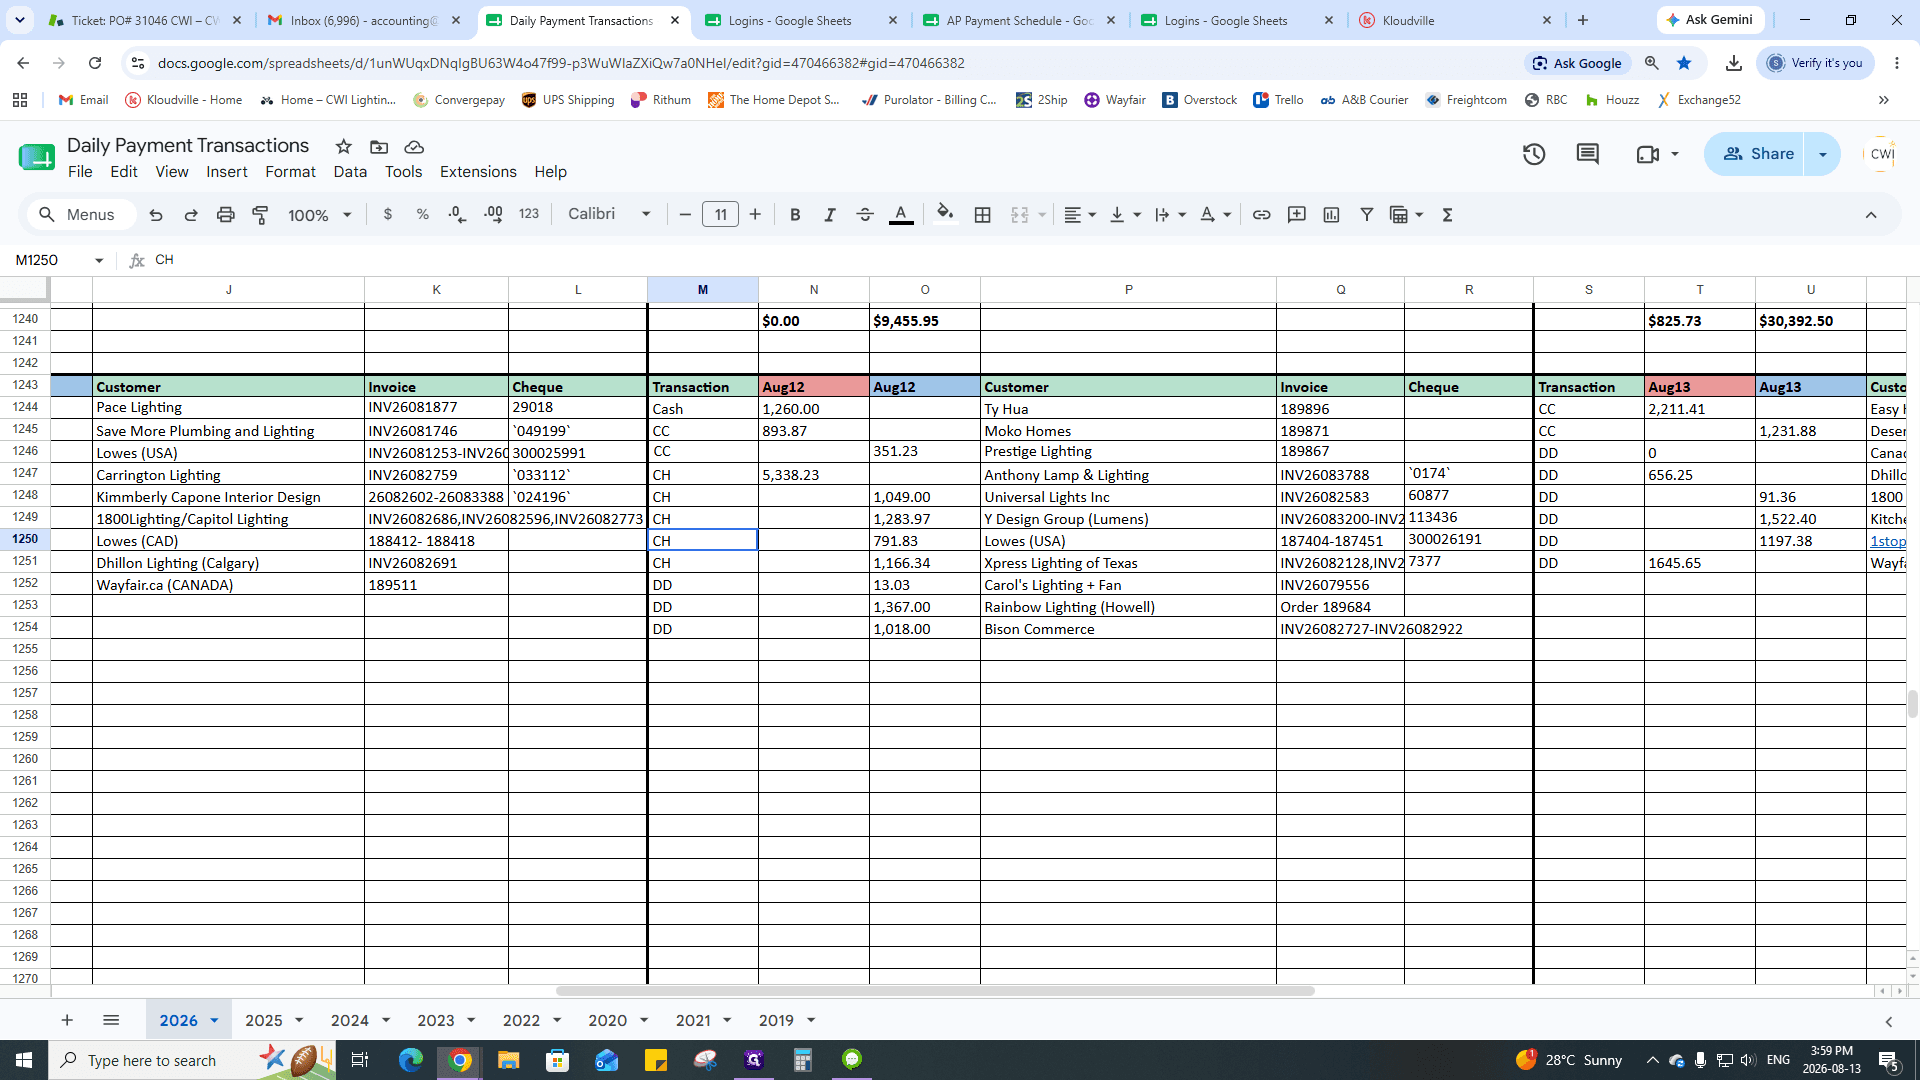Open the Borders tool
The width and height of the screenshot is (1920, 1080).
pos(983,215)
